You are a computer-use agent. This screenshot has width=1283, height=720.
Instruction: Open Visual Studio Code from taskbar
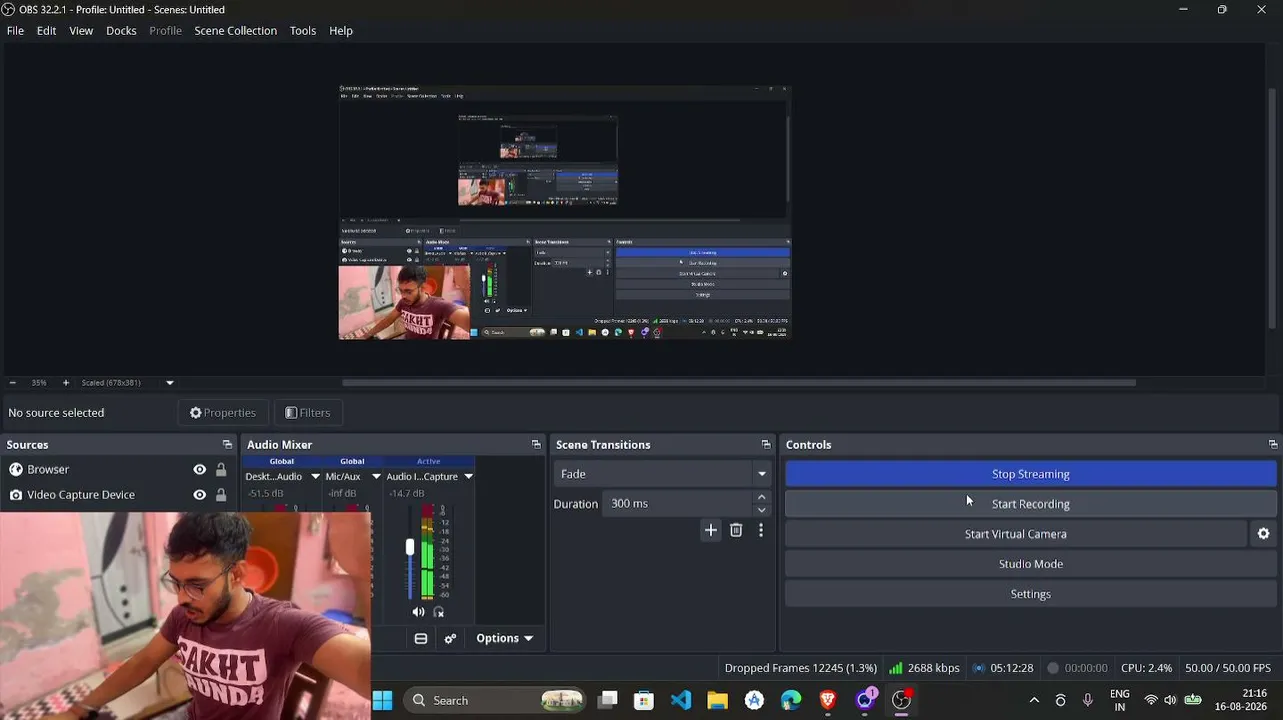pyautogui.click(x=681, y=700)
